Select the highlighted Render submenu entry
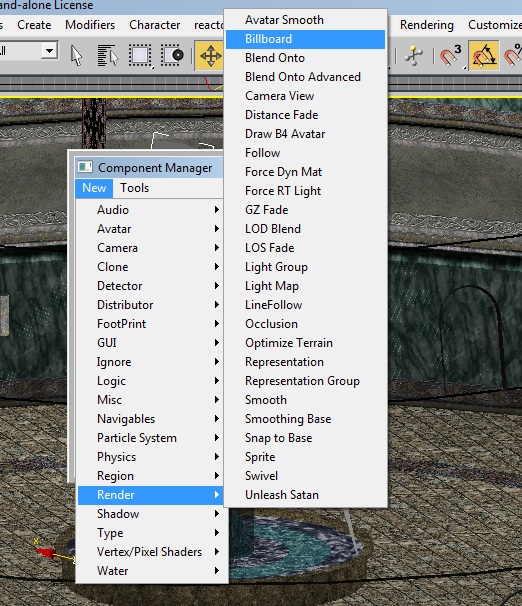Screen dimensions: 522x606 150,495
